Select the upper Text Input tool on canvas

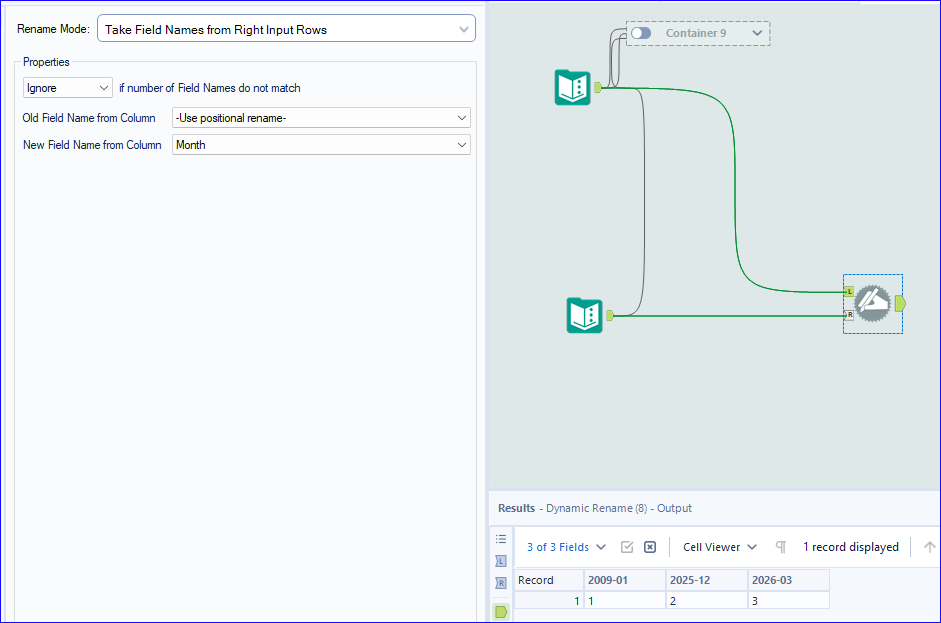tap(573, 88)
